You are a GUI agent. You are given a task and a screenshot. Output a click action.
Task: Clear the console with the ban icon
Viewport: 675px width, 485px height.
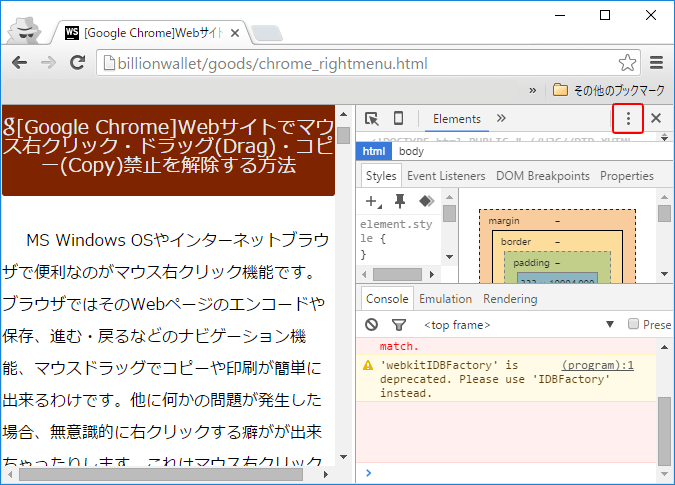click(x=372, y=324)
